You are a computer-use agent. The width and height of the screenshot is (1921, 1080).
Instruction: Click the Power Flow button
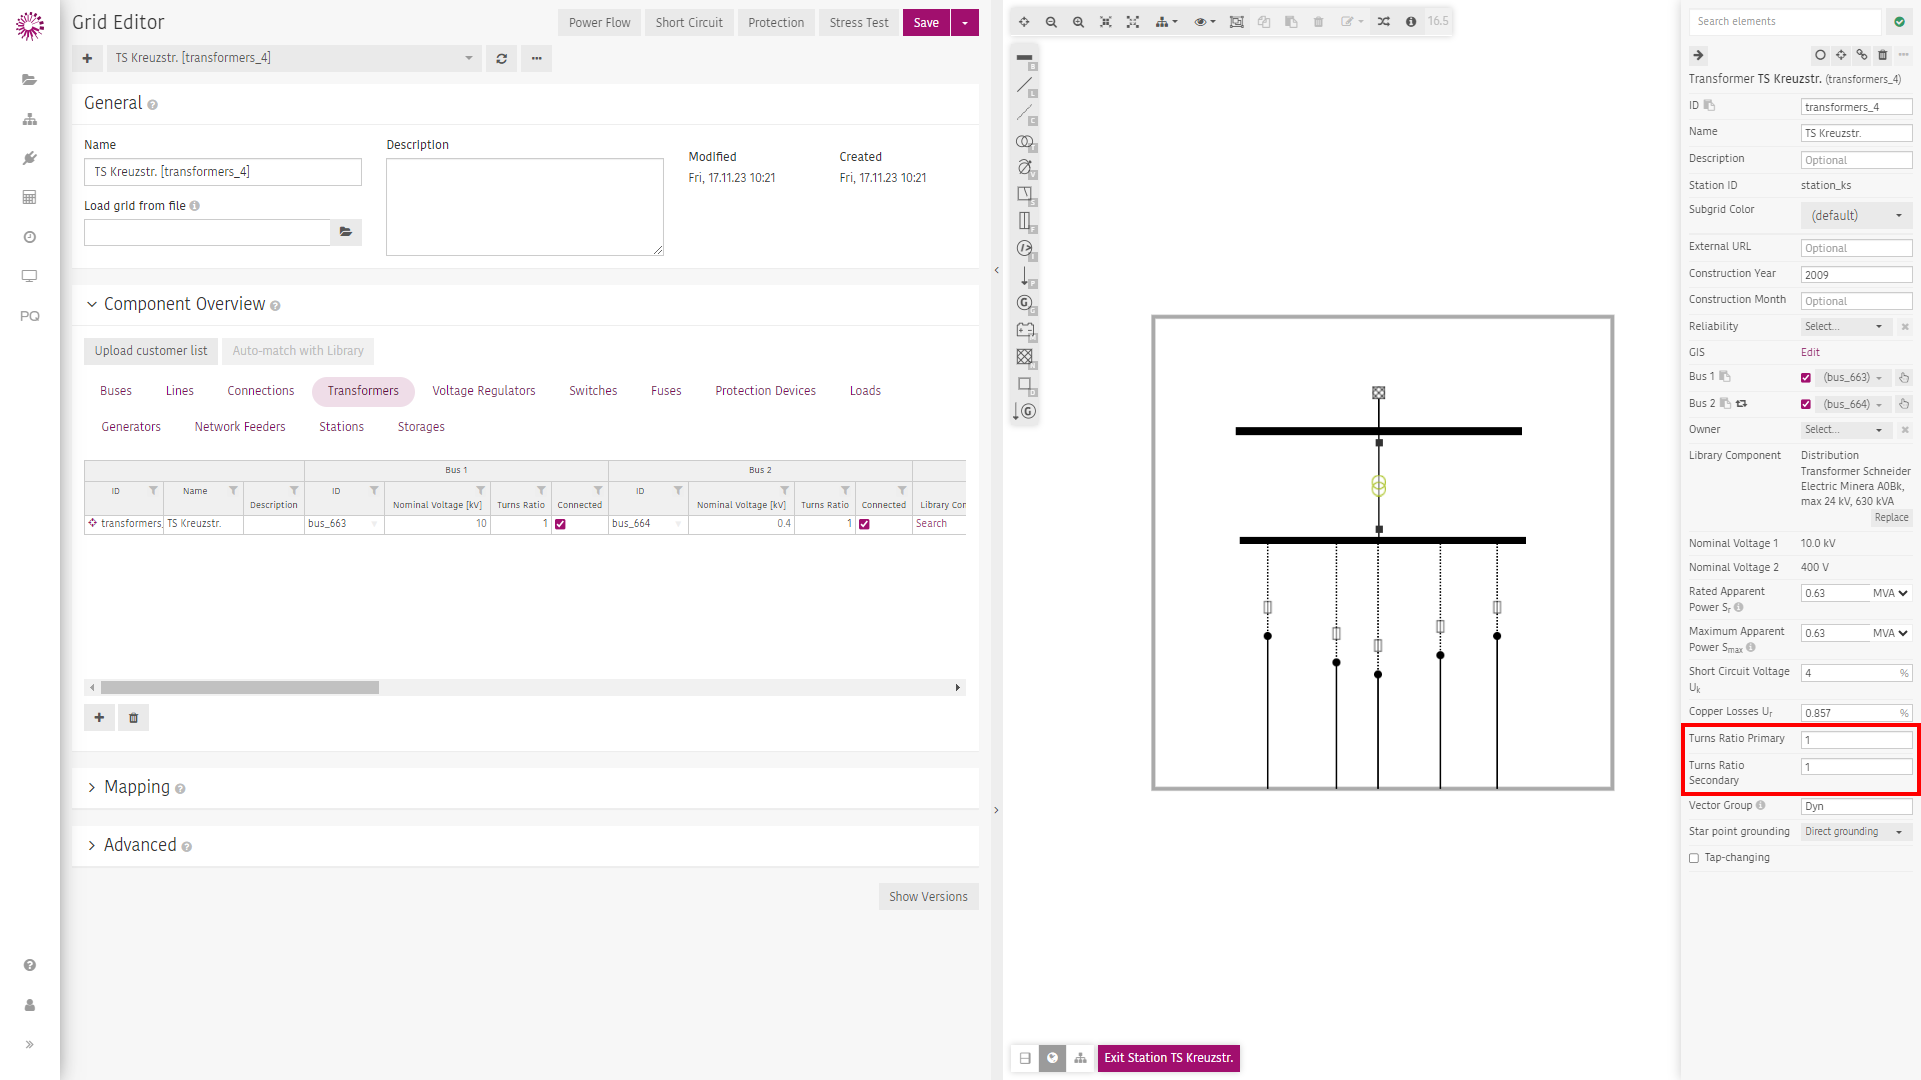pyautogui.click(x=599, y=23)
